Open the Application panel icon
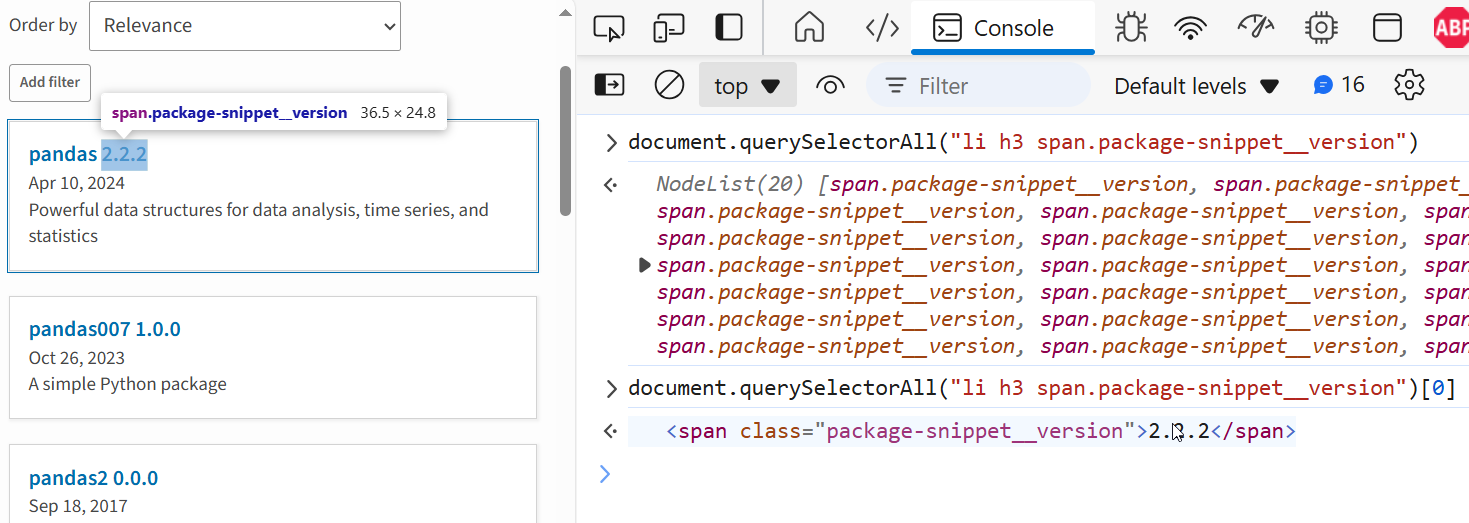The width and height of the screenshot is (1469, 523). click(1387, 28)
